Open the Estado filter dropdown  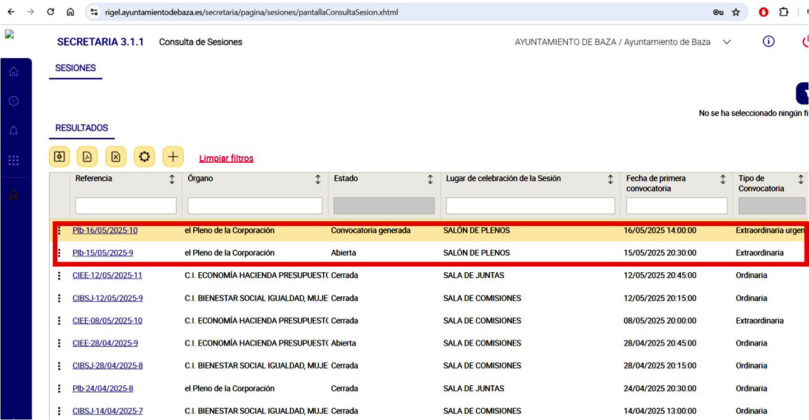[x=383, y=205]
